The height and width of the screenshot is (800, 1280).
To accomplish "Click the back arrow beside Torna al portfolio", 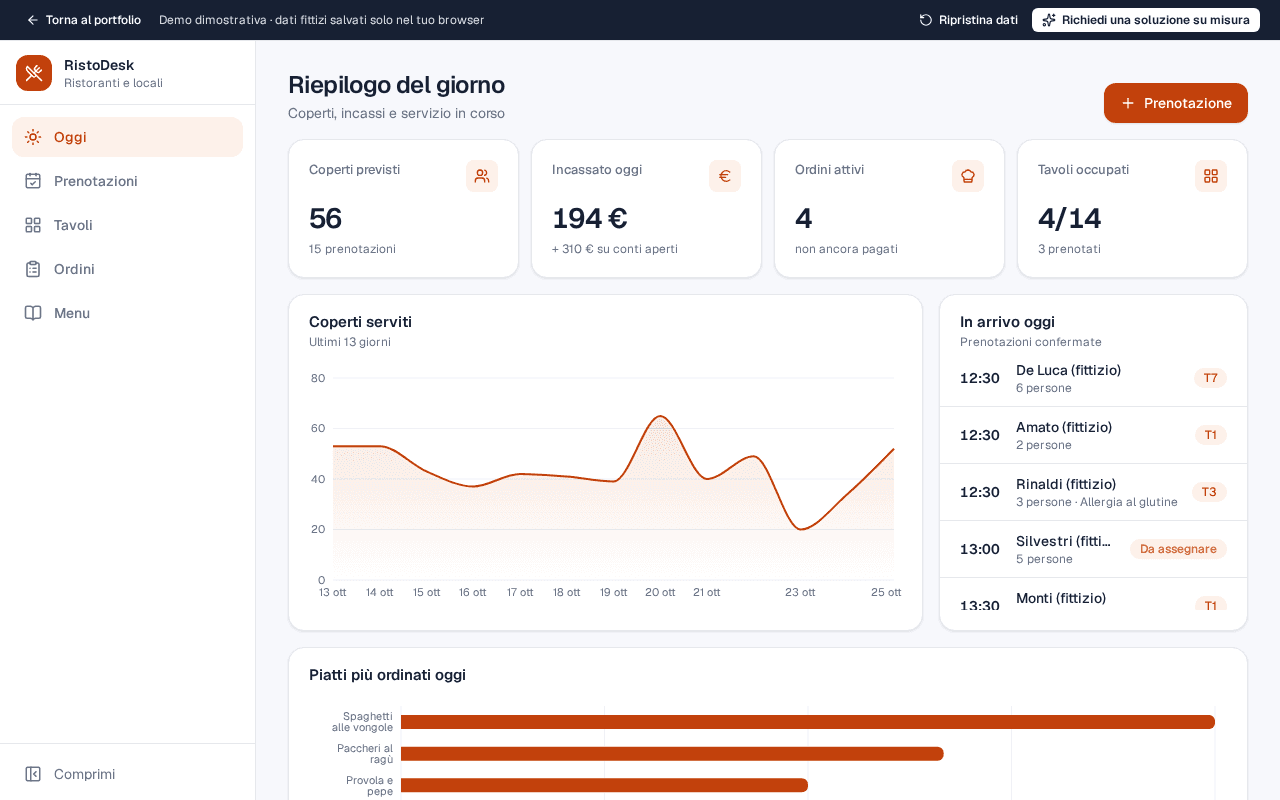I will point(33,20).
